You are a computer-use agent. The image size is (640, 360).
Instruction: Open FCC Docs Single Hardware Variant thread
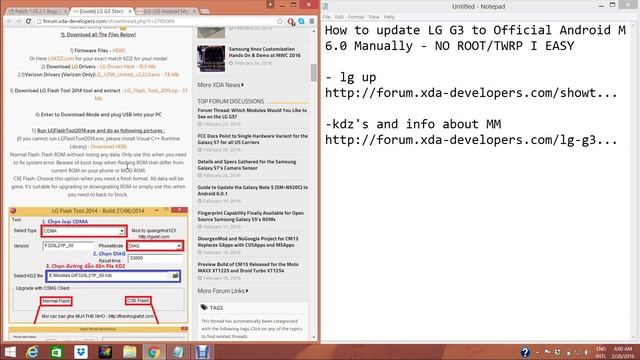(x=253, y=139)
